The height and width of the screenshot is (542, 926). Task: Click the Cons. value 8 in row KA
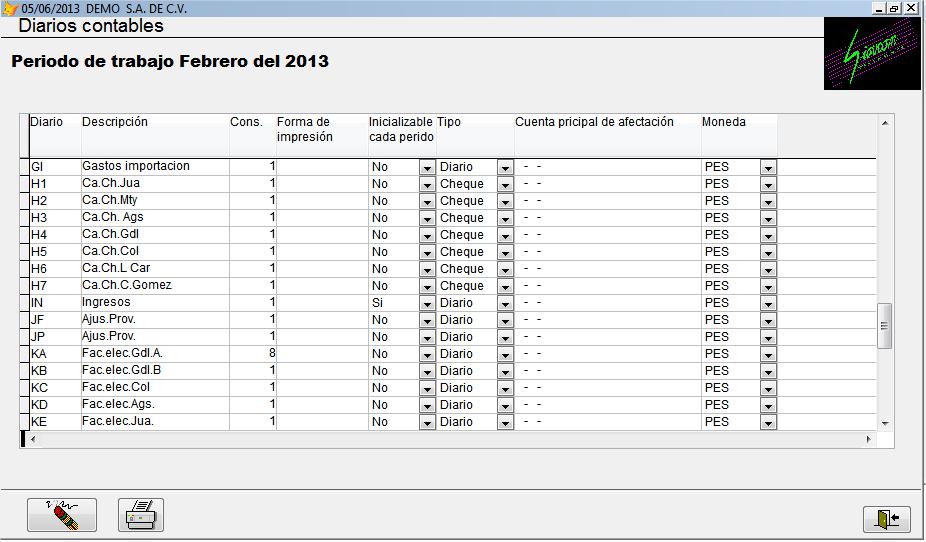tap(253, 354)
